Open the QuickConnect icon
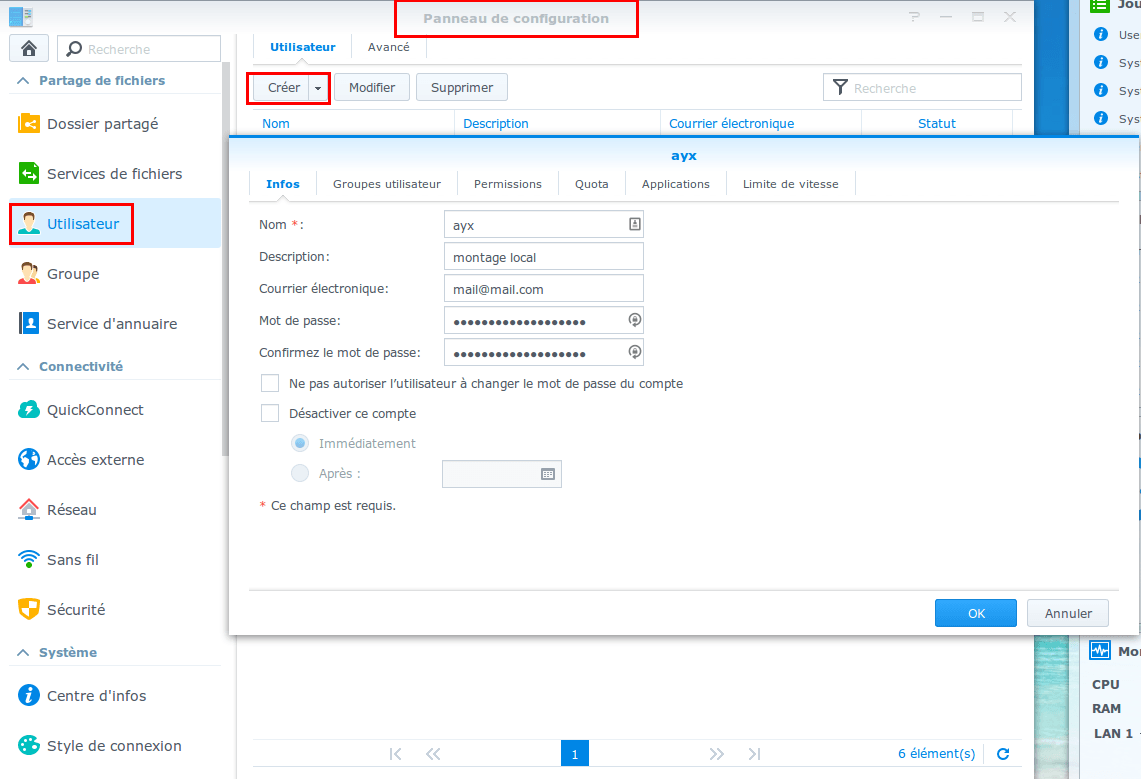Image resolution: width=1141 pixels, height=779 pixels. pos(28,410)
